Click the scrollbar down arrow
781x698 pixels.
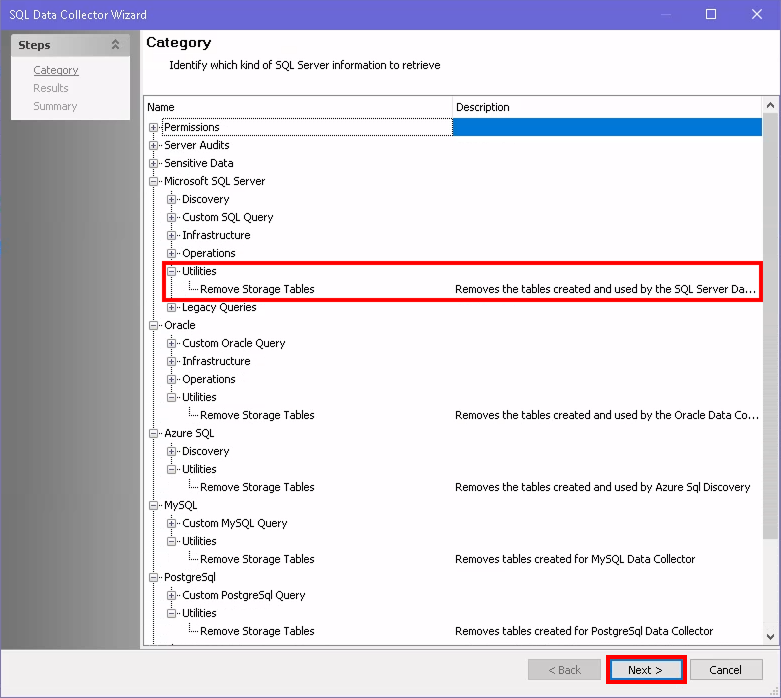pos(770,636)
